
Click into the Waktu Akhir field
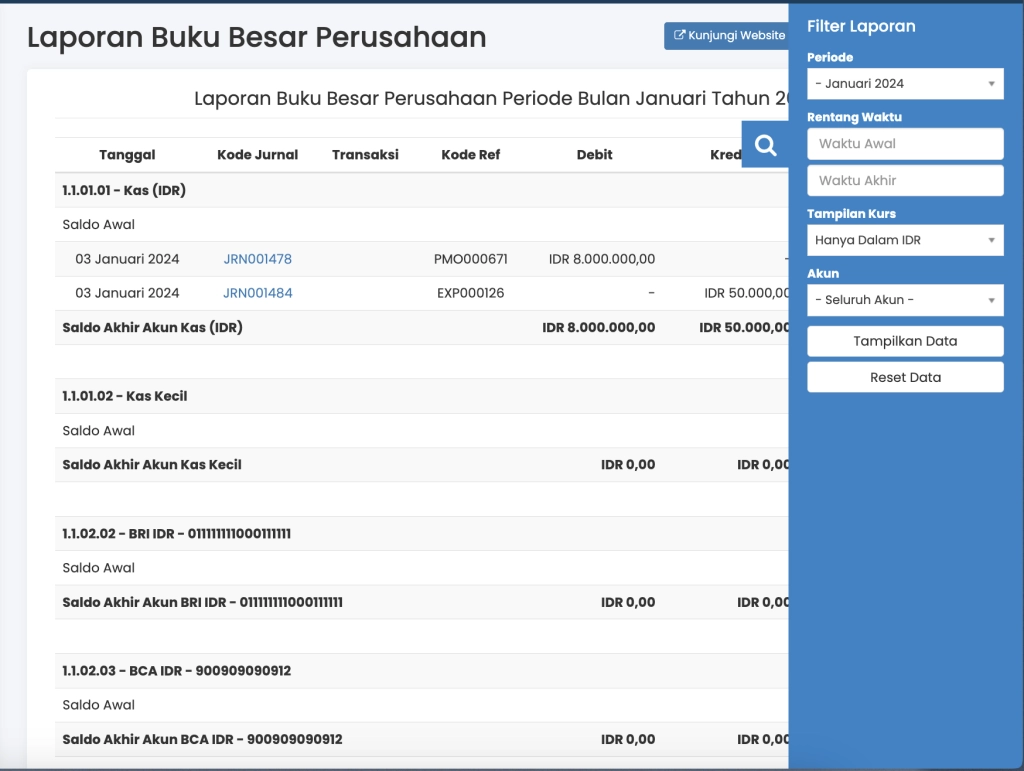coord(904,181)
